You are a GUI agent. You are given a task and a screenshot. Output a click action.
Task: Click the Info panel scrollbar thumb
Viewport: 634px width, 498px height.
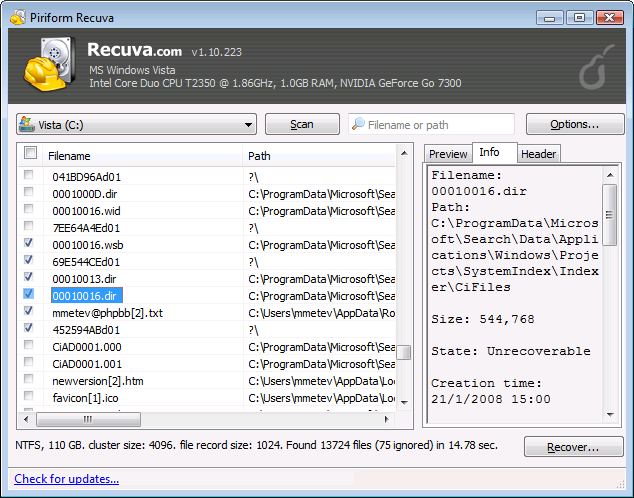tap(610, 215)
